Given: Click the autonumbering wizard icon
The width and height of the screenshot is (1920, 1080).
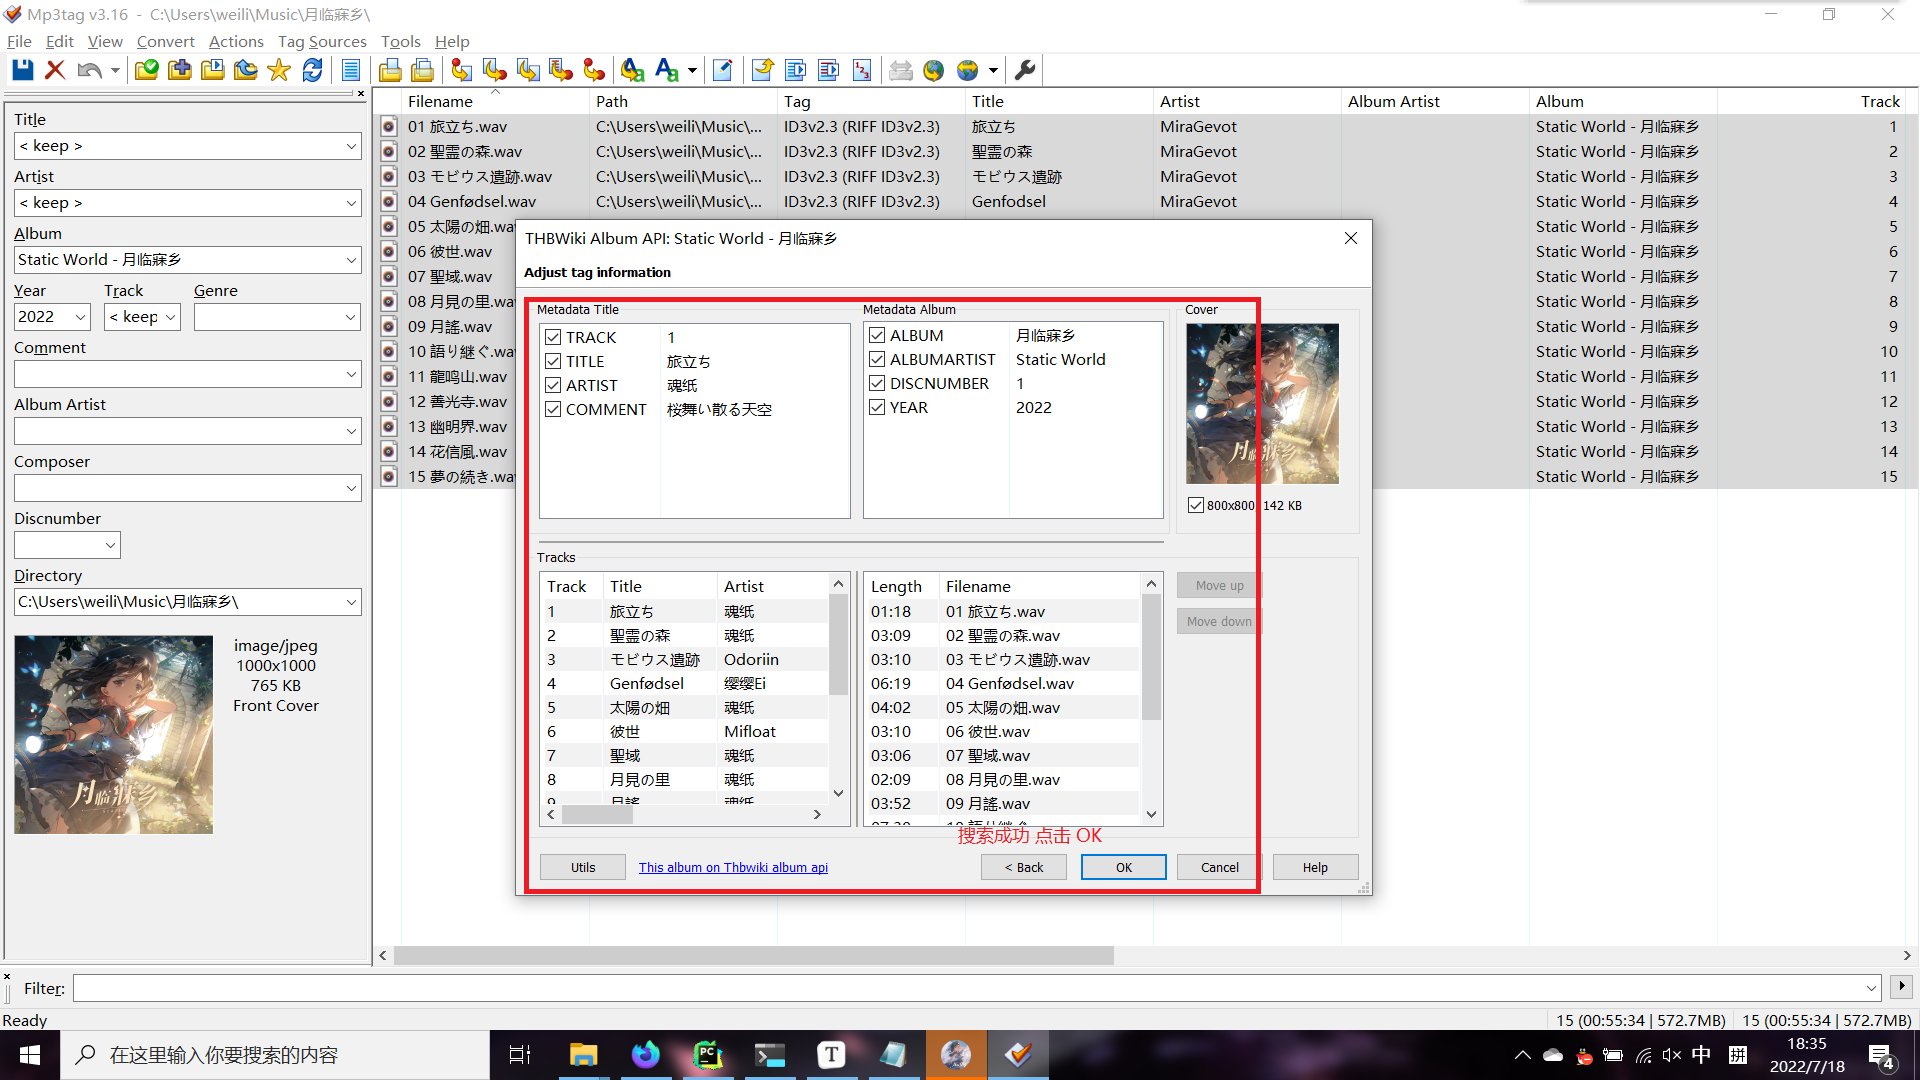Looking at the screenshot, I should 862,70.
